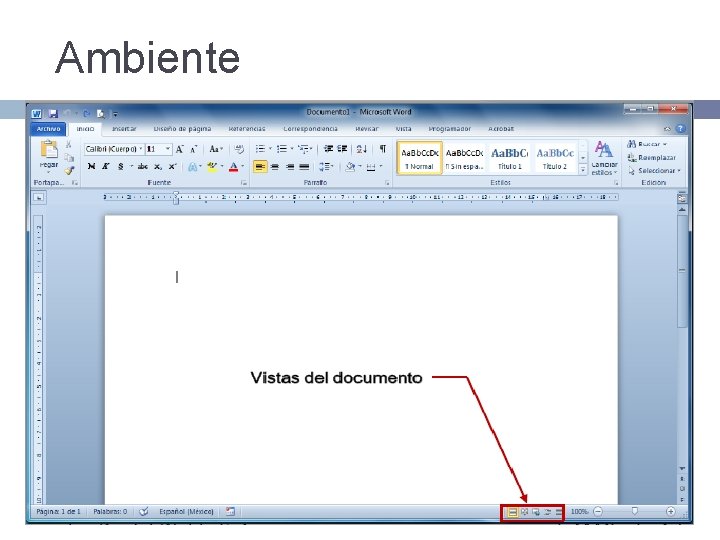Click the Shrink Font icon
Viewport: 720px width, 540px height.
[194, 149]
